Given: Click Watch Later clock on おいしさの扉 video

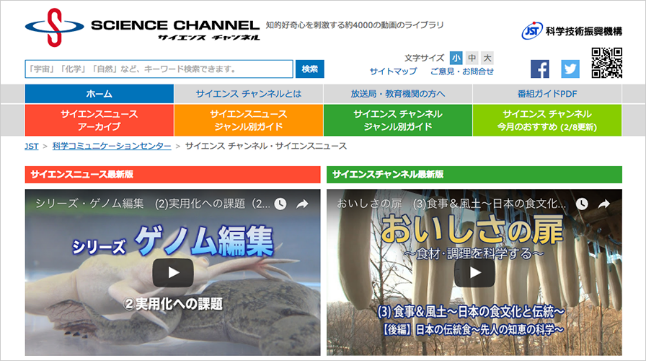Looking at the screenshot, I should [582, 204].
